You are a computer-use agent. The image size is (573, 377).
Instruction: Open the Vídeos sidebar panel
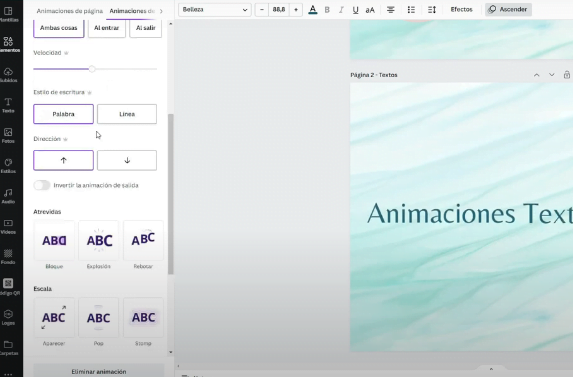(8, 226)
